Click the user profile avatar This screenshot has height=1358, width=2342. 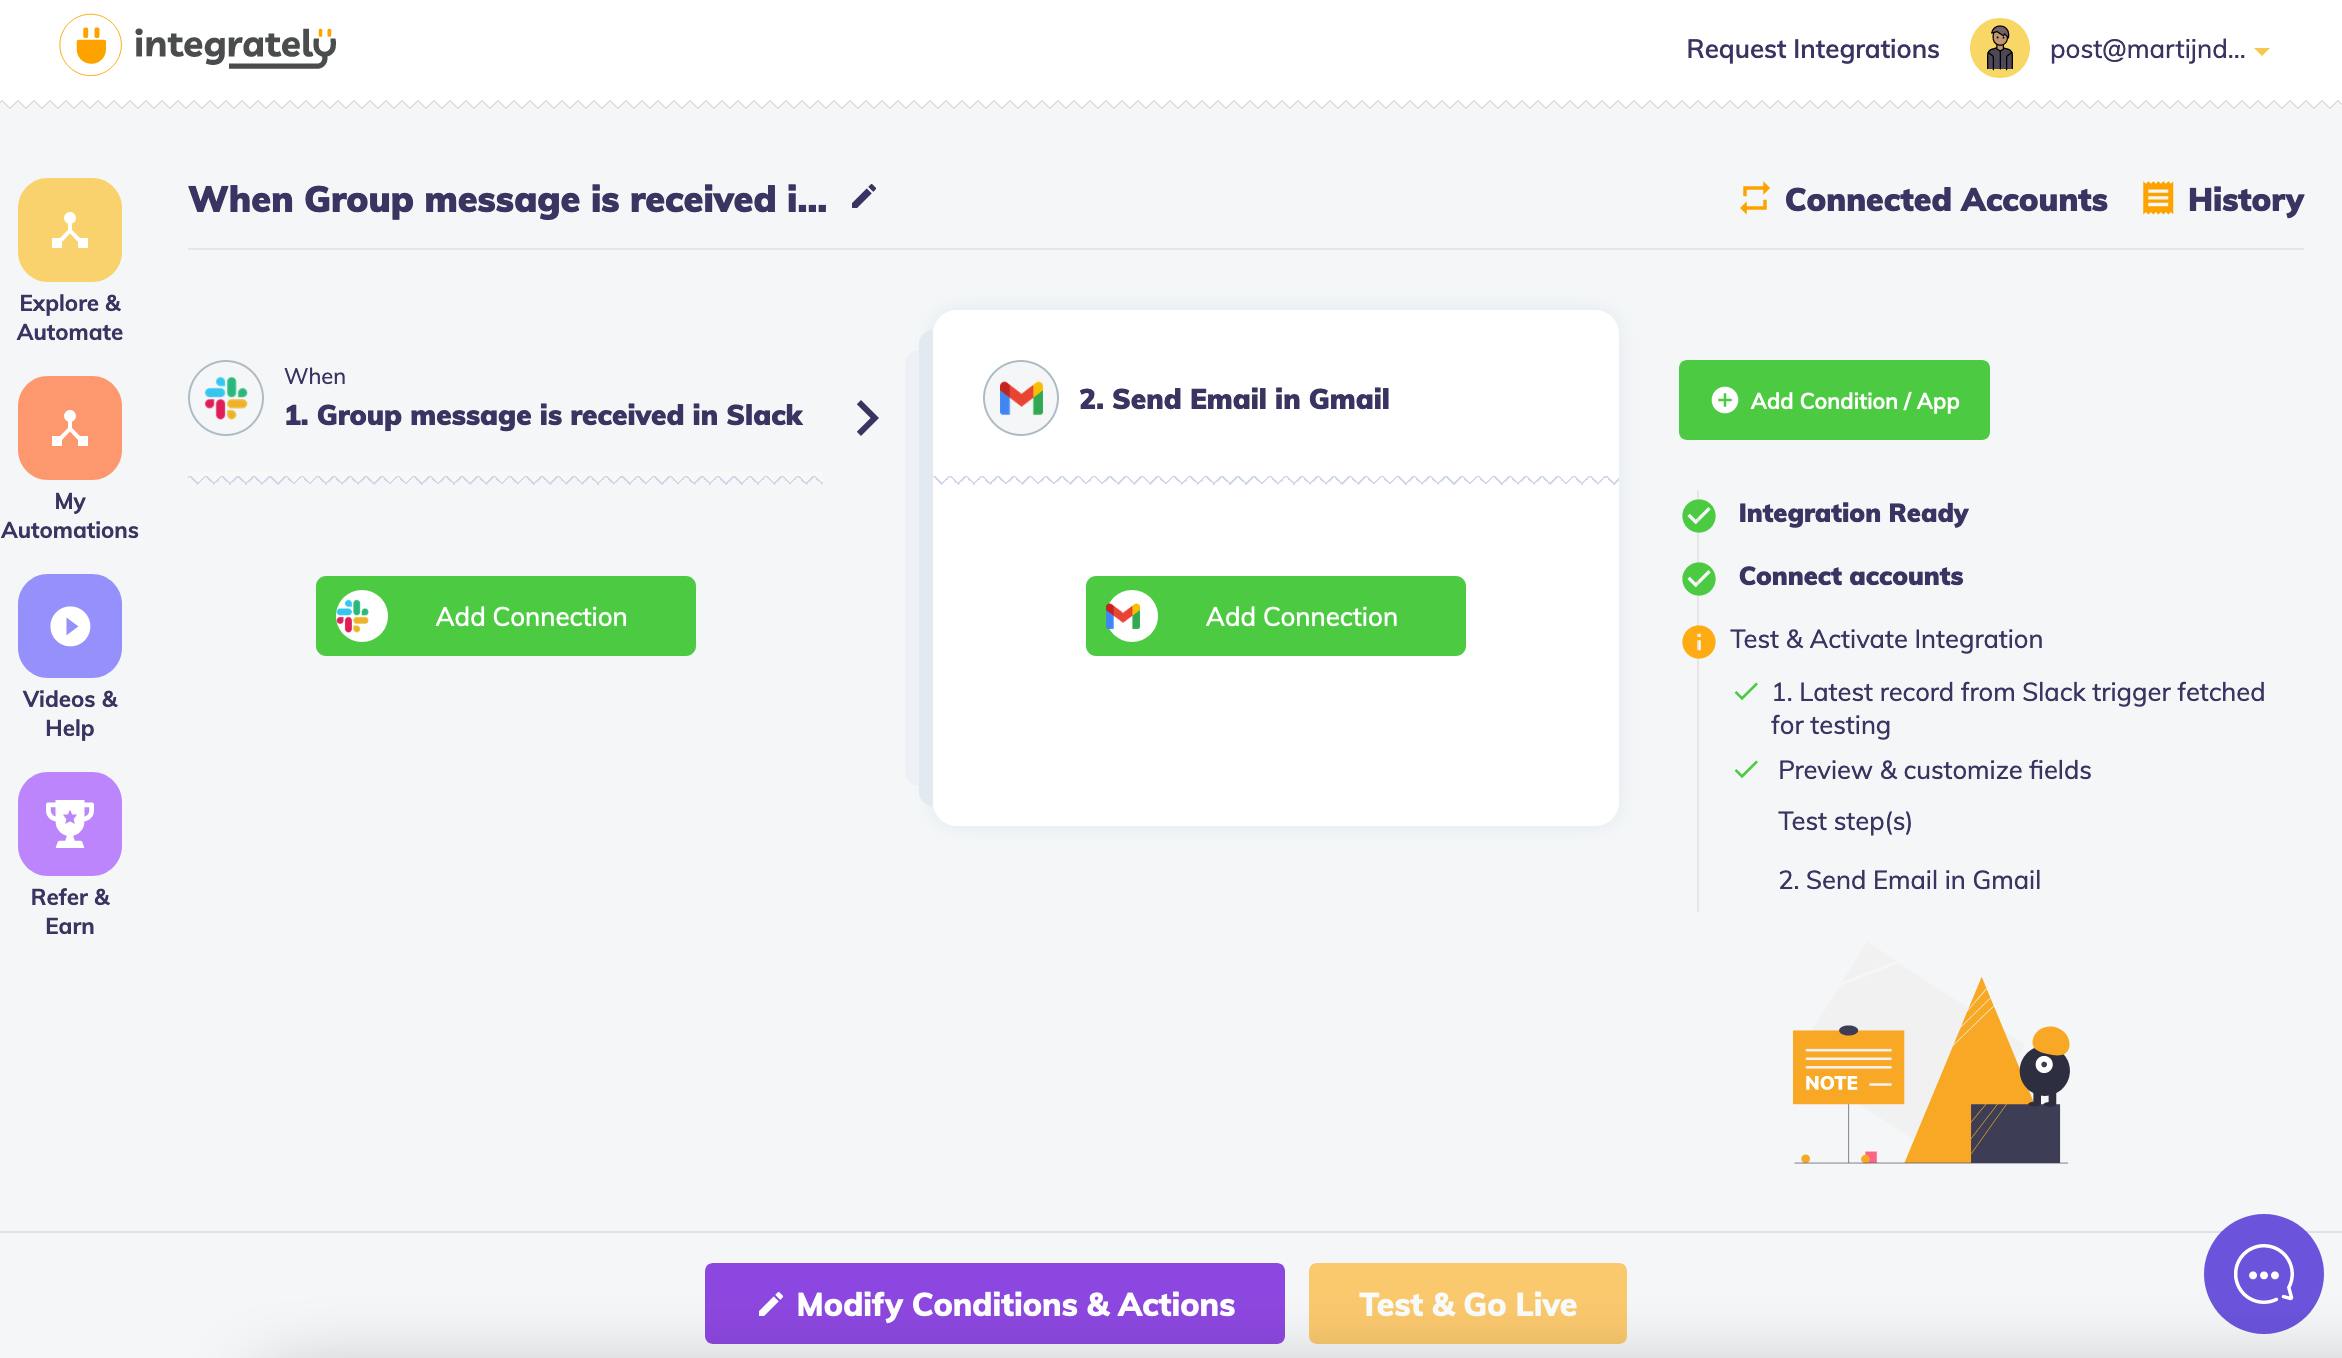coord(1999,48)
